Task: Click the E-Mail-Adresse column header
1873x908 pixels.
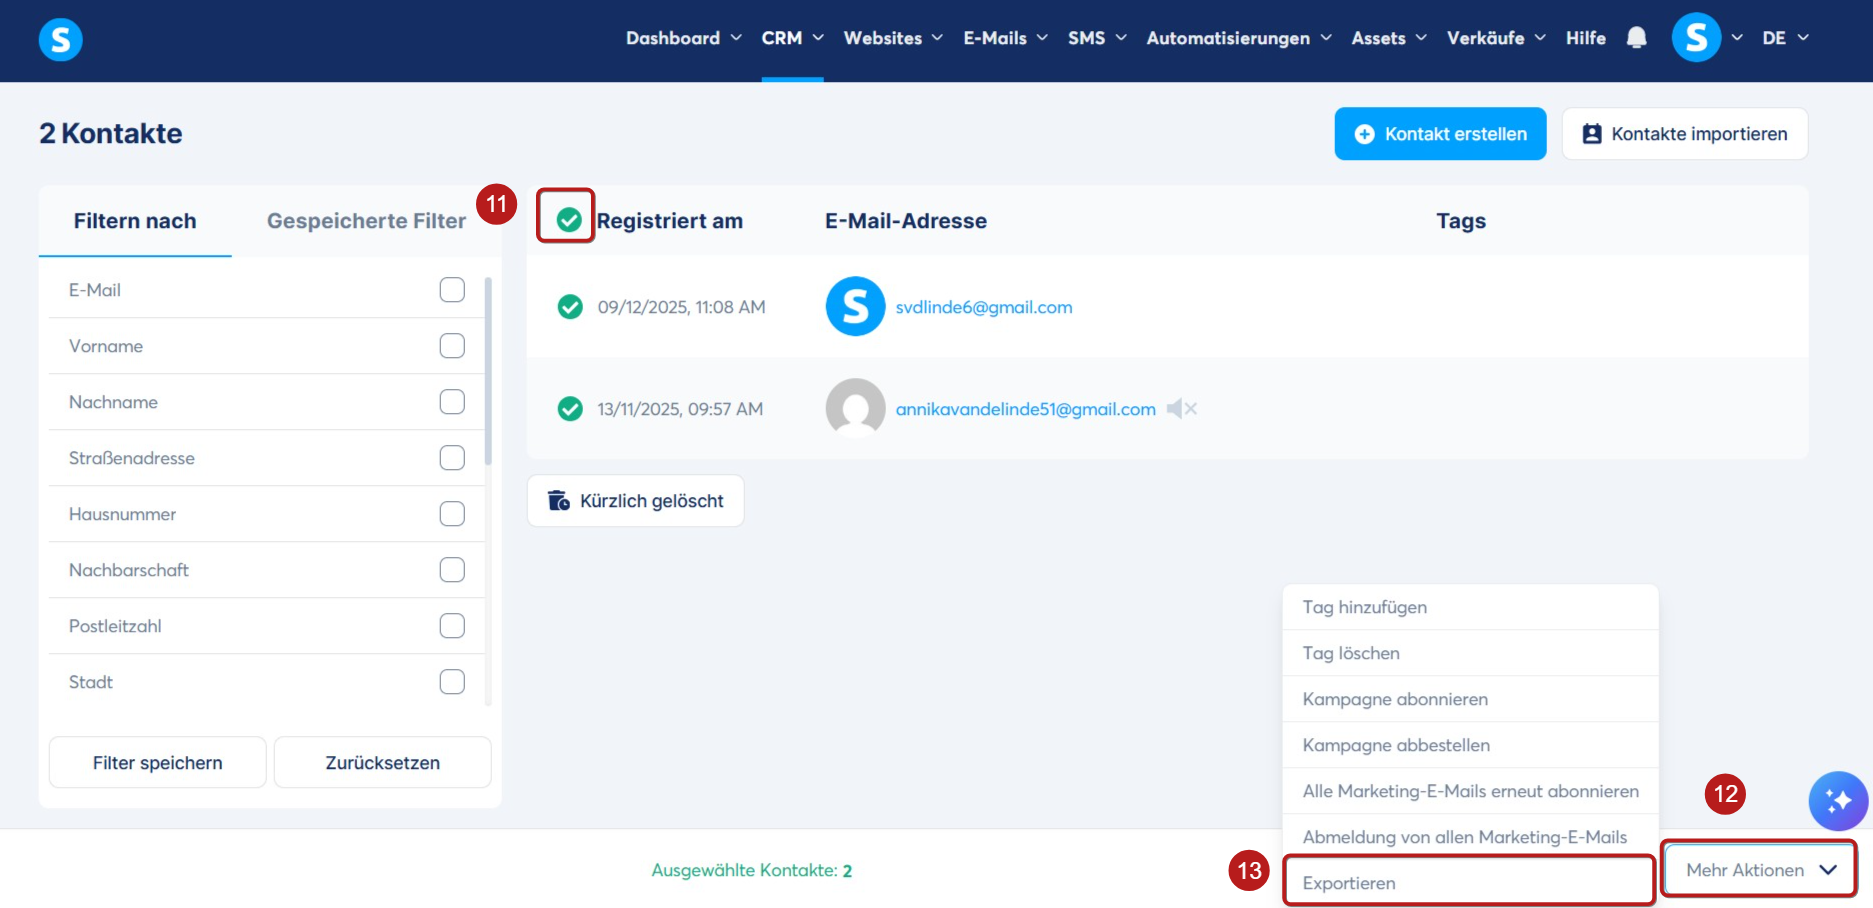Action: tap(906, 221)
